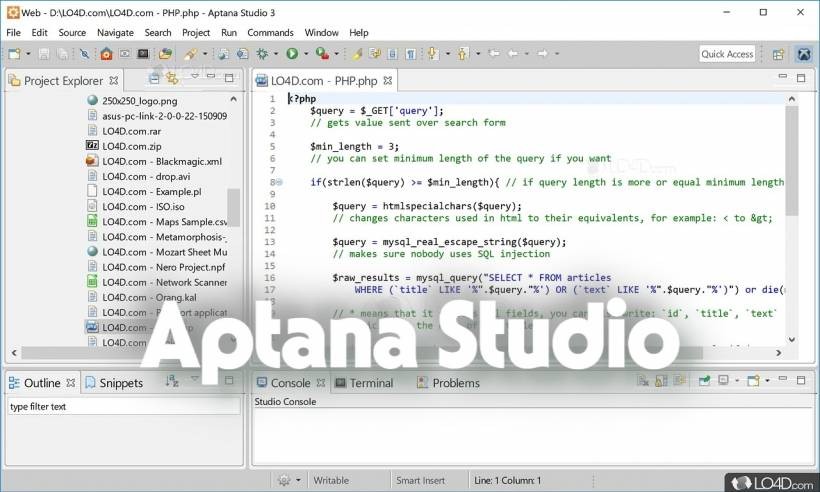
Task: Click Project Explorer scroll-up arrow
Action: [x=233, y=99]
